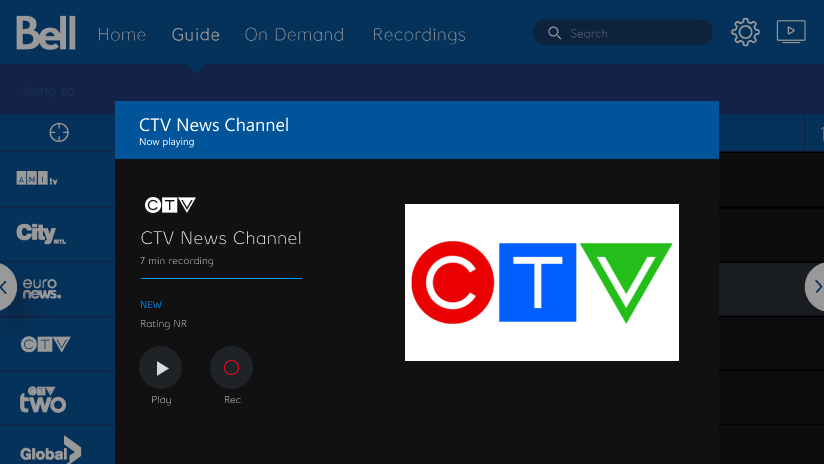Play the CTV News Channel recording

coord(161,368)
